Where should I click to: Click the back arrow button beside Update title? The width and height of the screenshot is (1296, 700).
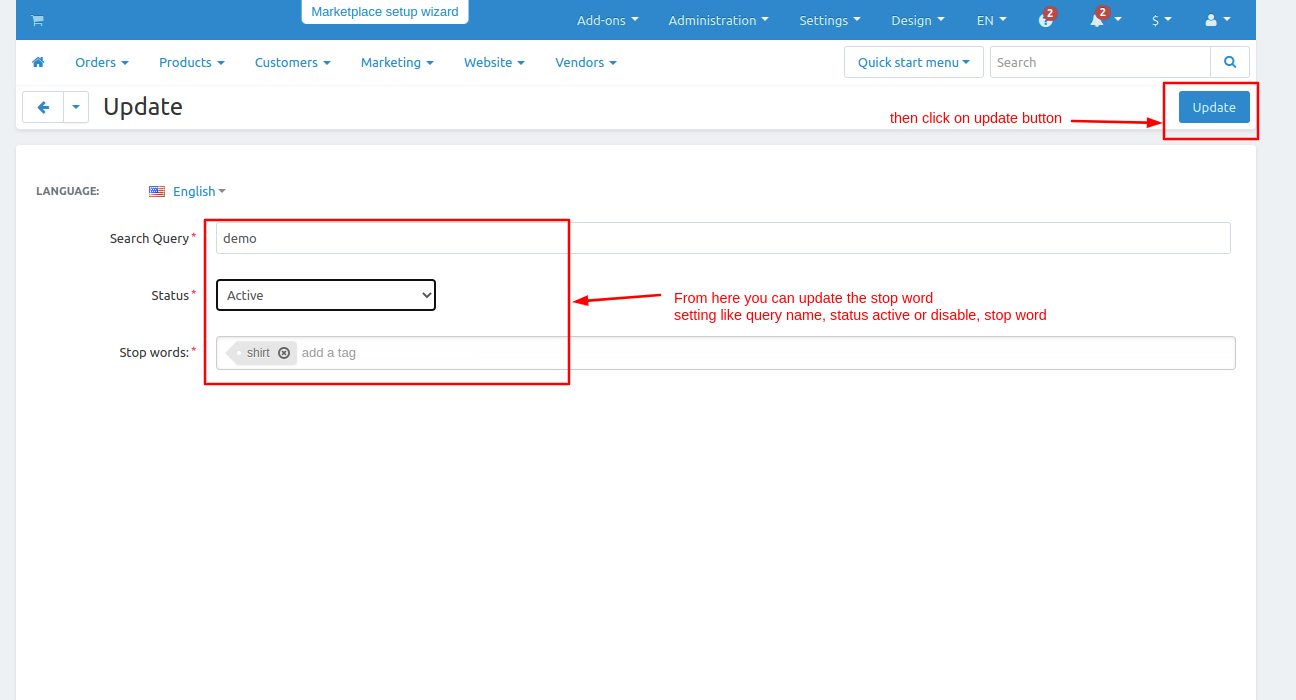[x=43, y=107]
